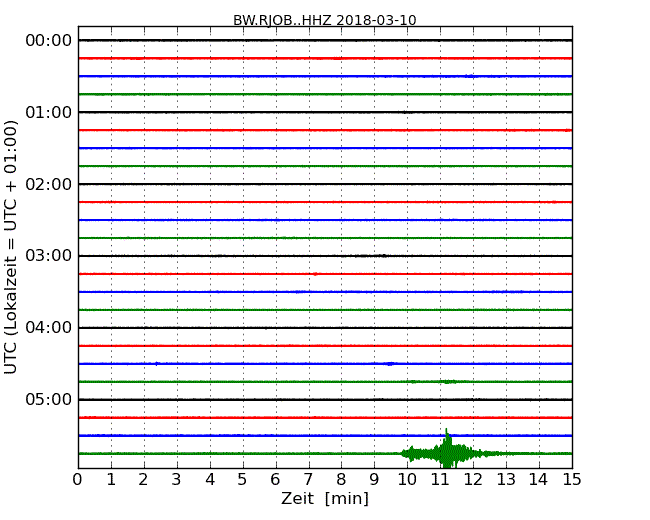Click the x-axis tick label 15
Image resolution: width=650 pixels, height=520 pixels.
[x=572, y=479]
